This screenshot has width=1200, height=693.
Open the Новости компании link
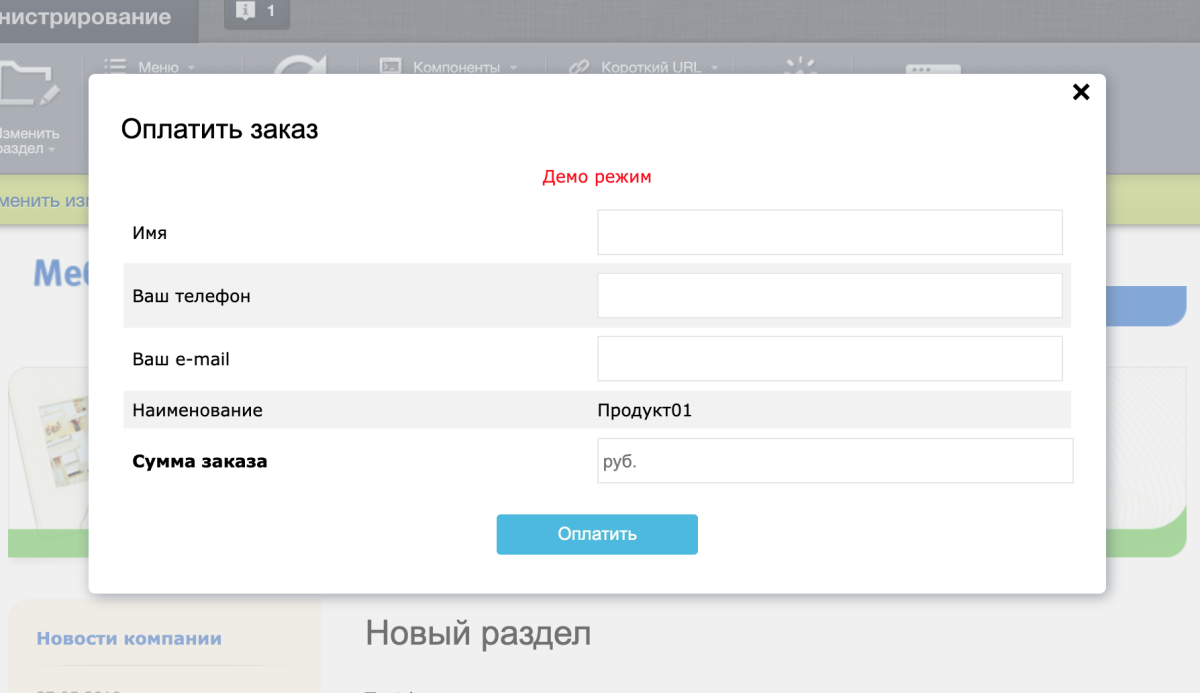click(129, 637)
